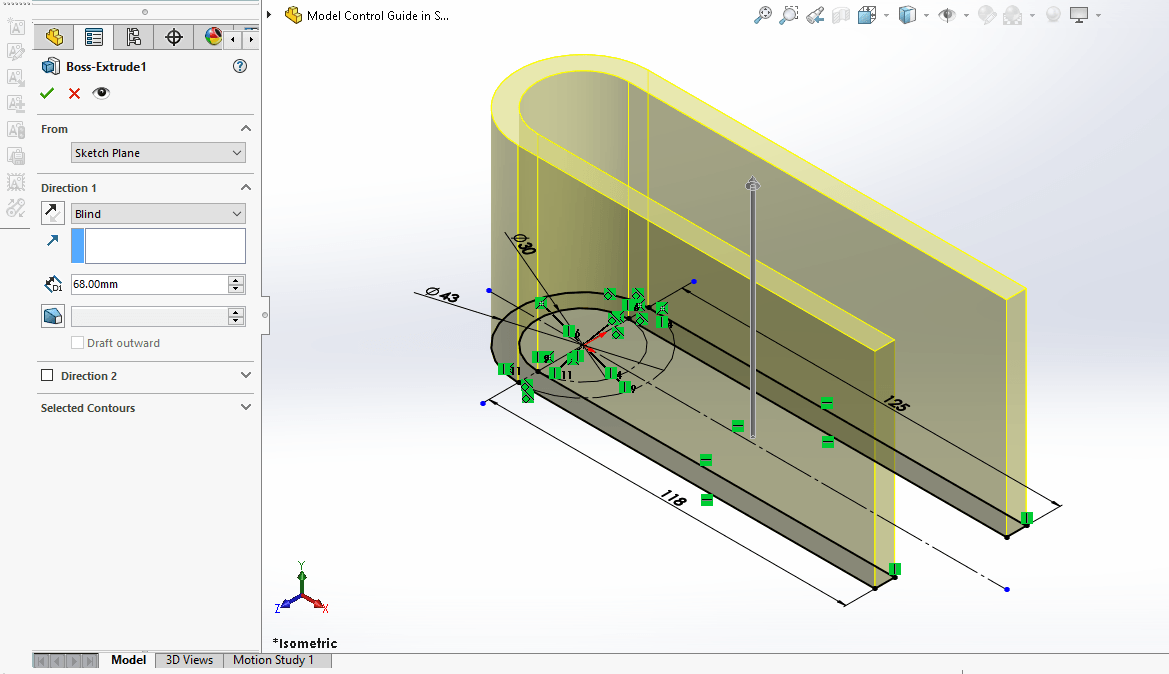Click the Previous View icon
1169x674 pixels.
(814, 14)
